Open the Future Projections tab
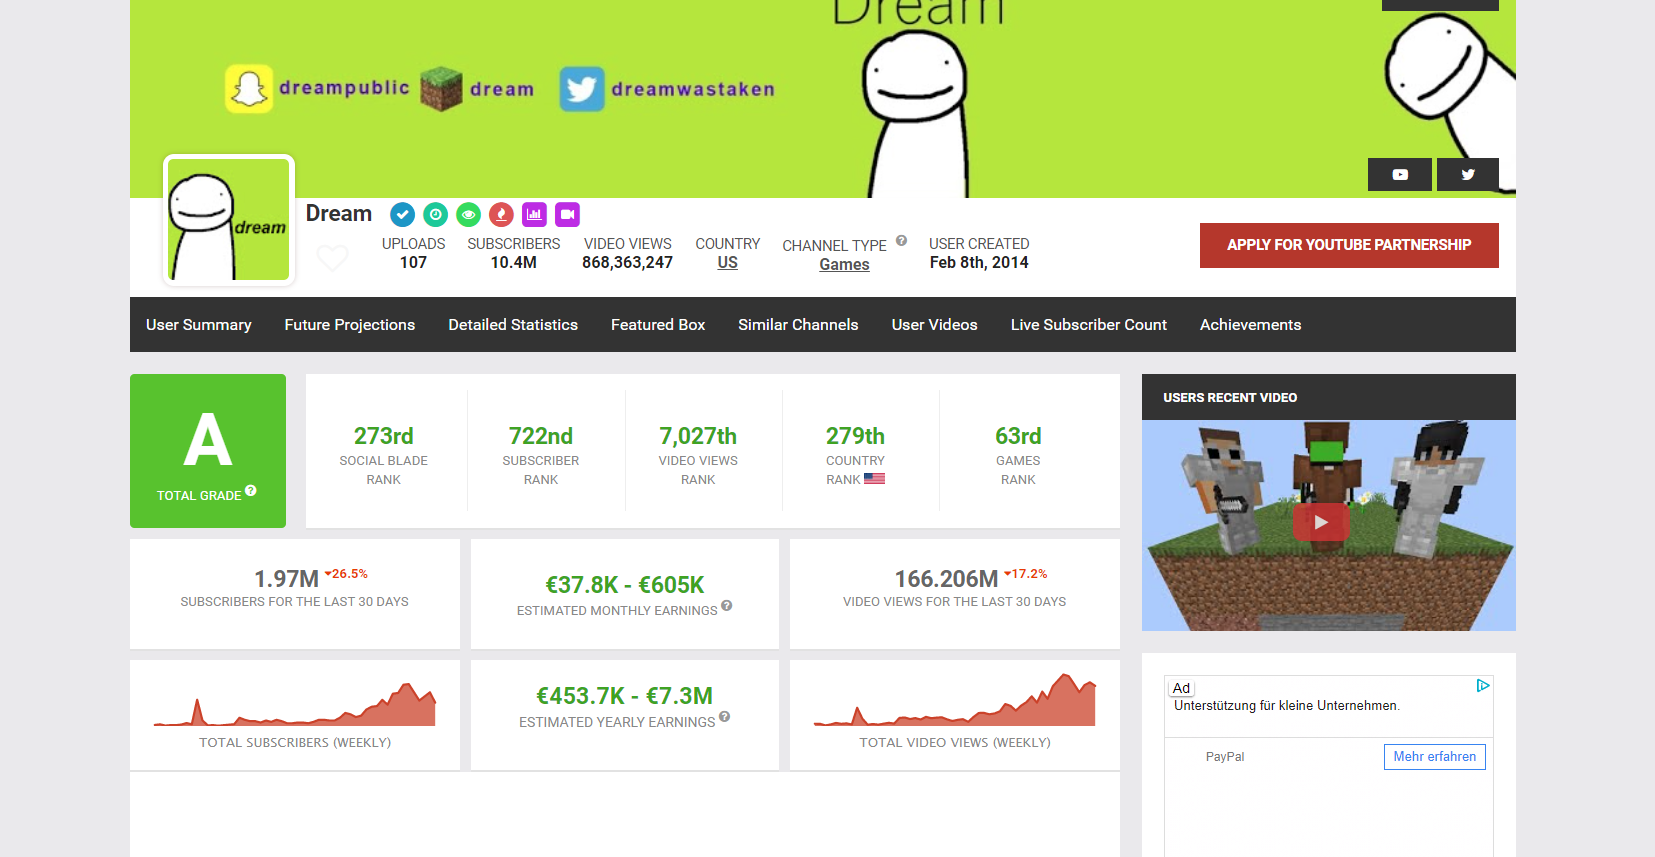Screen dimensions: 1655x857 coord(350,325)
